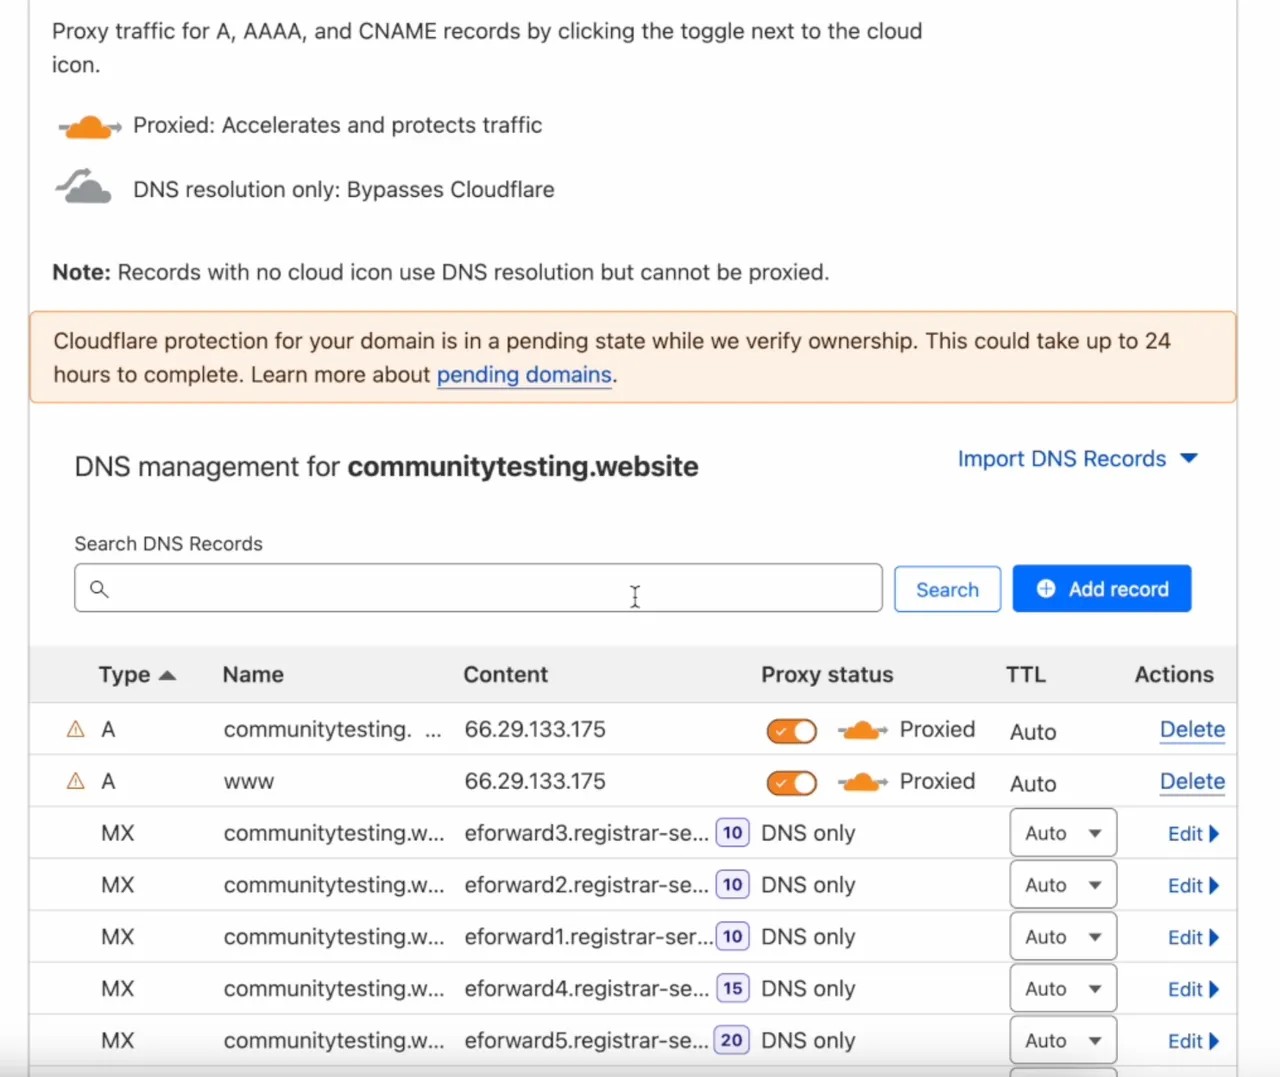
Task: Open TTL Auto dropdown for eforward3 record
Action: coord(1063,833)
